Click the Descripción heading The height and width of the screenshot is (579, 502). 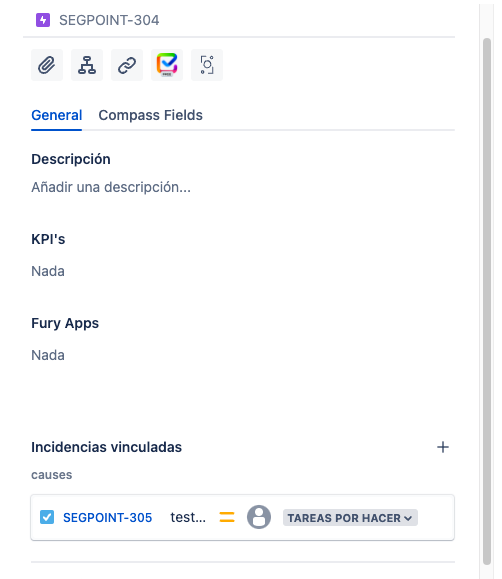click(x=71, y=159)
